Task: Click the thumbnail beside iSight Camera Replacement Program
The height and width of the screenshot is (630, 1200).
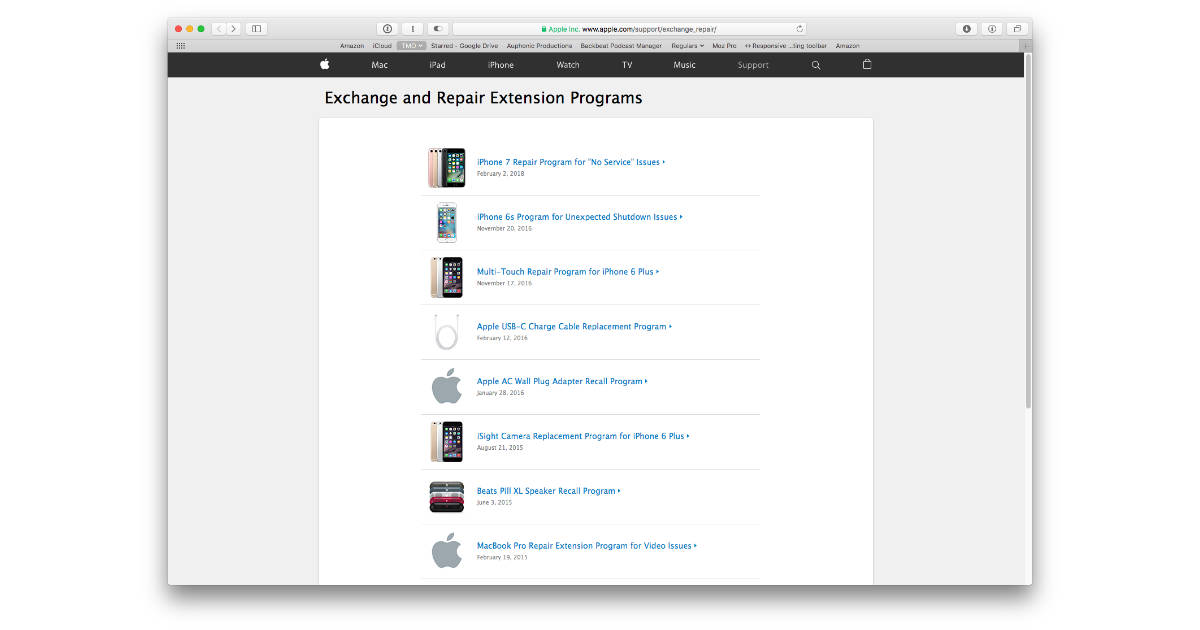Action: click(447, 441)
